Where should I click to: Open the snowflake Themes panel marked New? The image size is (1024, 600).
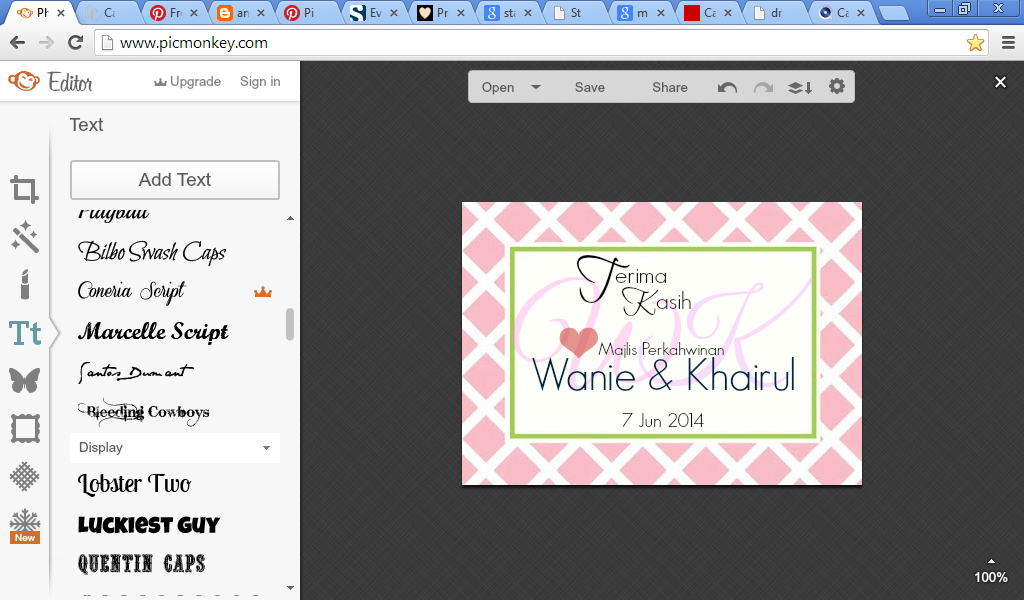[25, 526]
